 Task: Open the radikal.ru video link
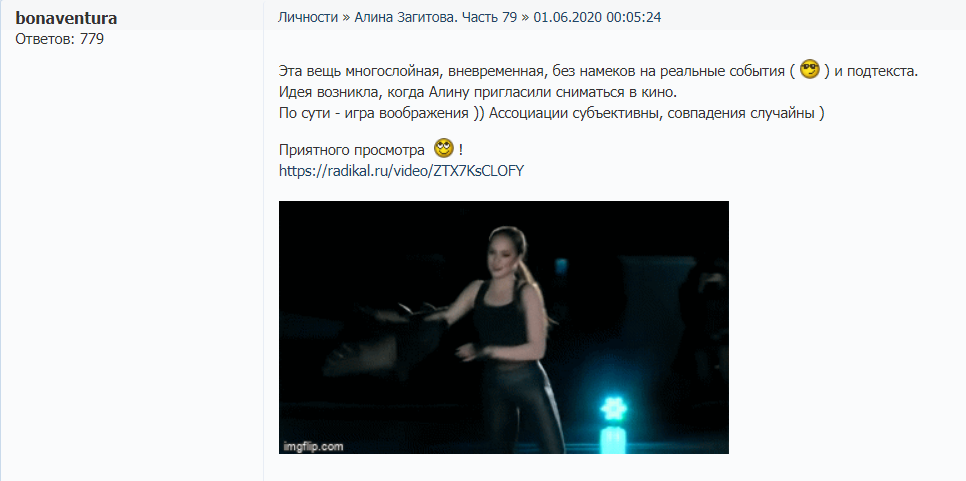point(401,171)
